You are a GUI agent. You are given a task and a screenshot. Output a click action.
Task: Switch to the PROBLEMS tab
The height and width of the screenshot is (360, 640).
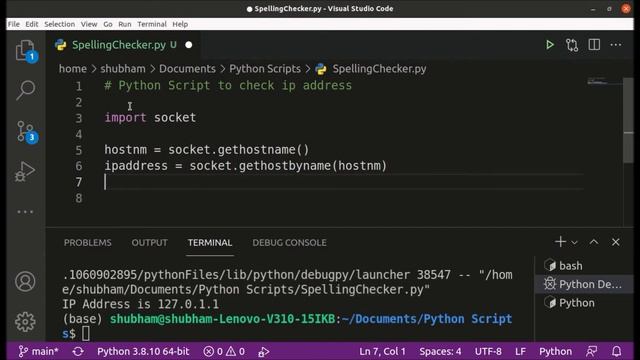pos(87,242)
